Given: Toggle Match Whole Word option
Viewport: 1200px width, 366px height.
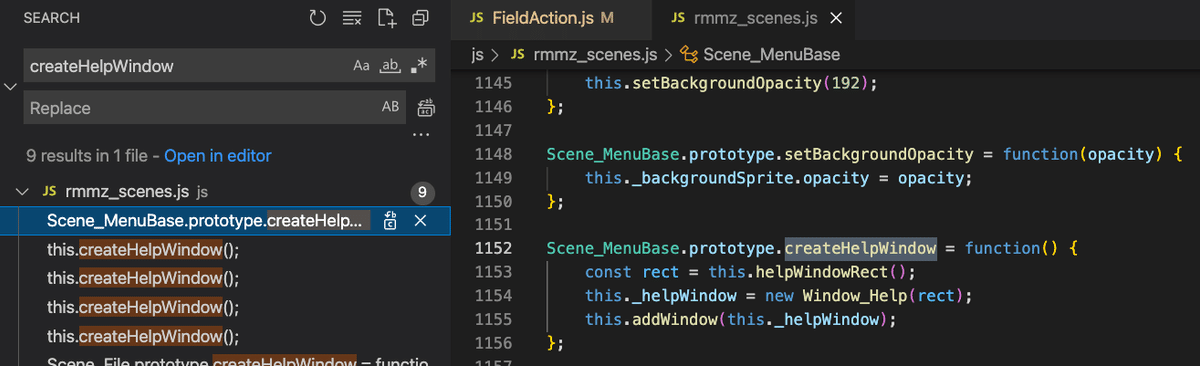Looking at the screenshot, I should (x=391, y=66).
